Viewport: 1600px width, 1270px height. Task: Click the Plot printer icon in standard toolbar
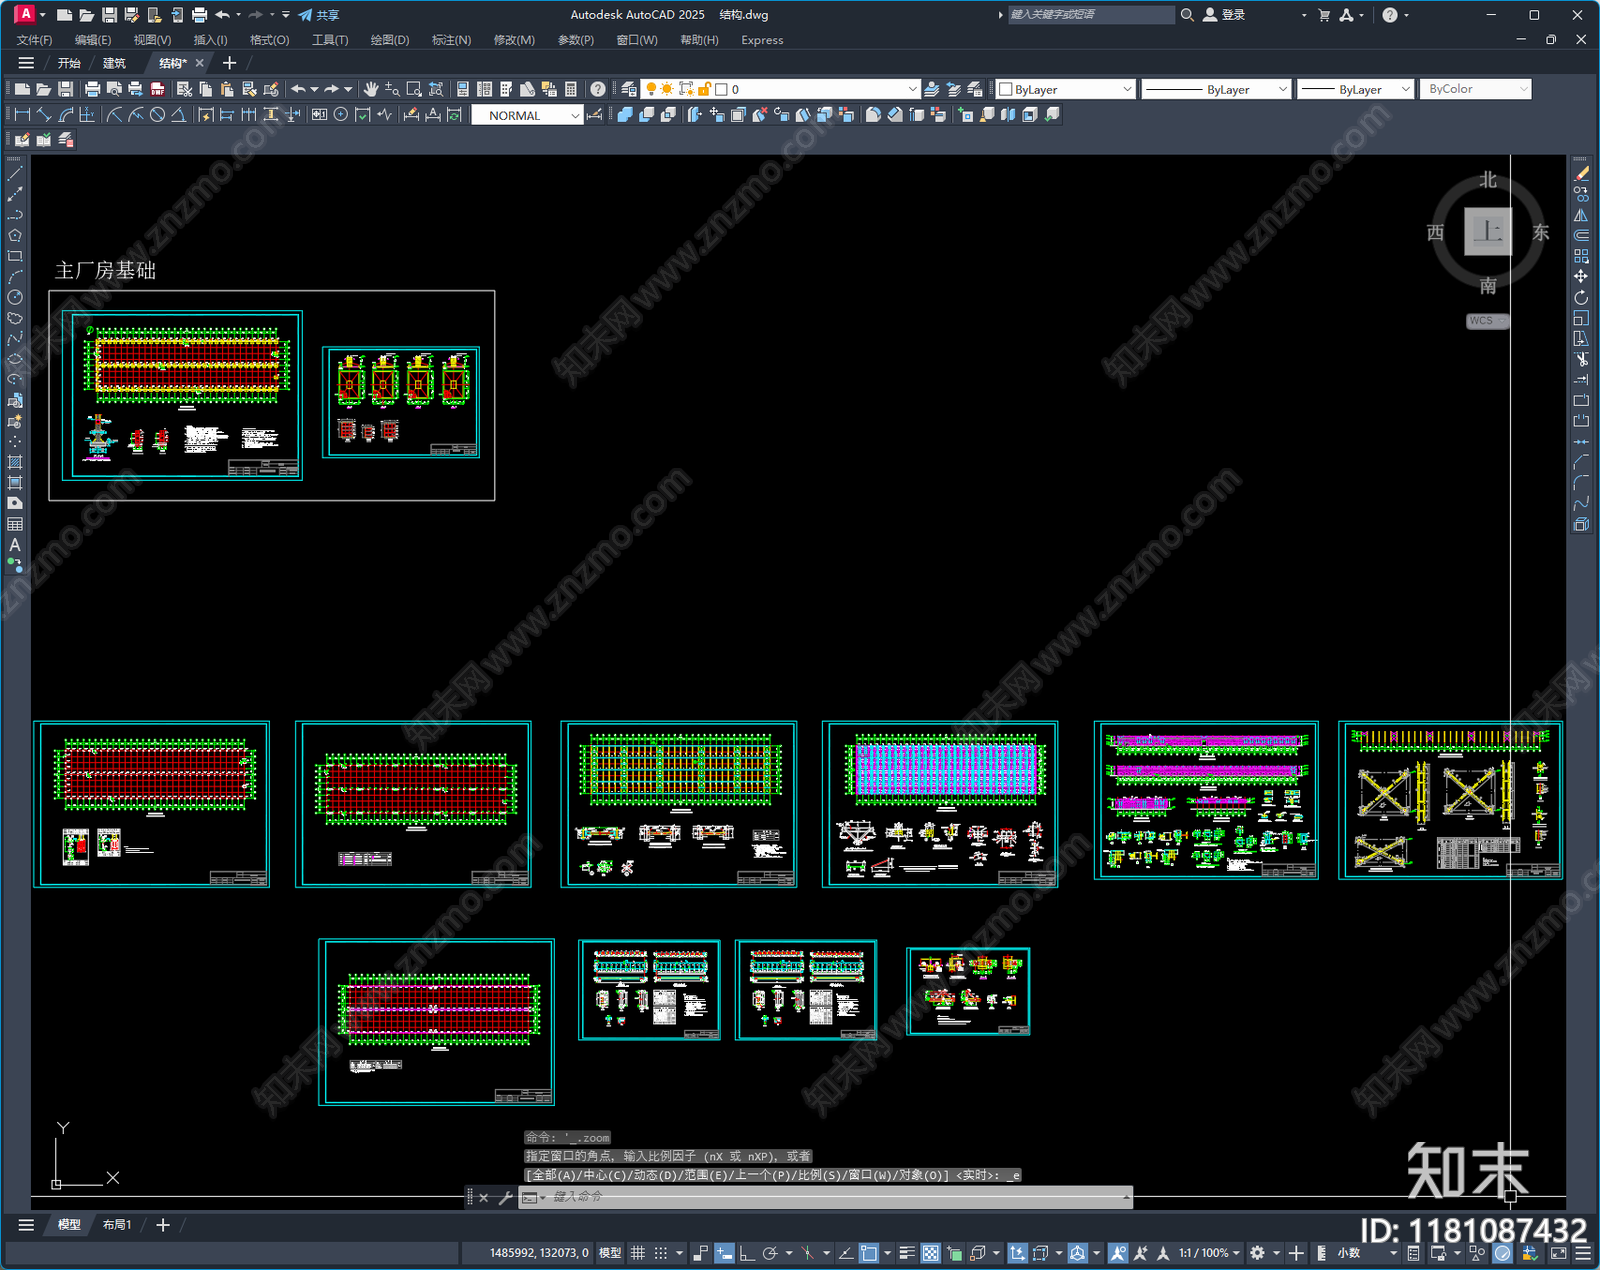93,89
